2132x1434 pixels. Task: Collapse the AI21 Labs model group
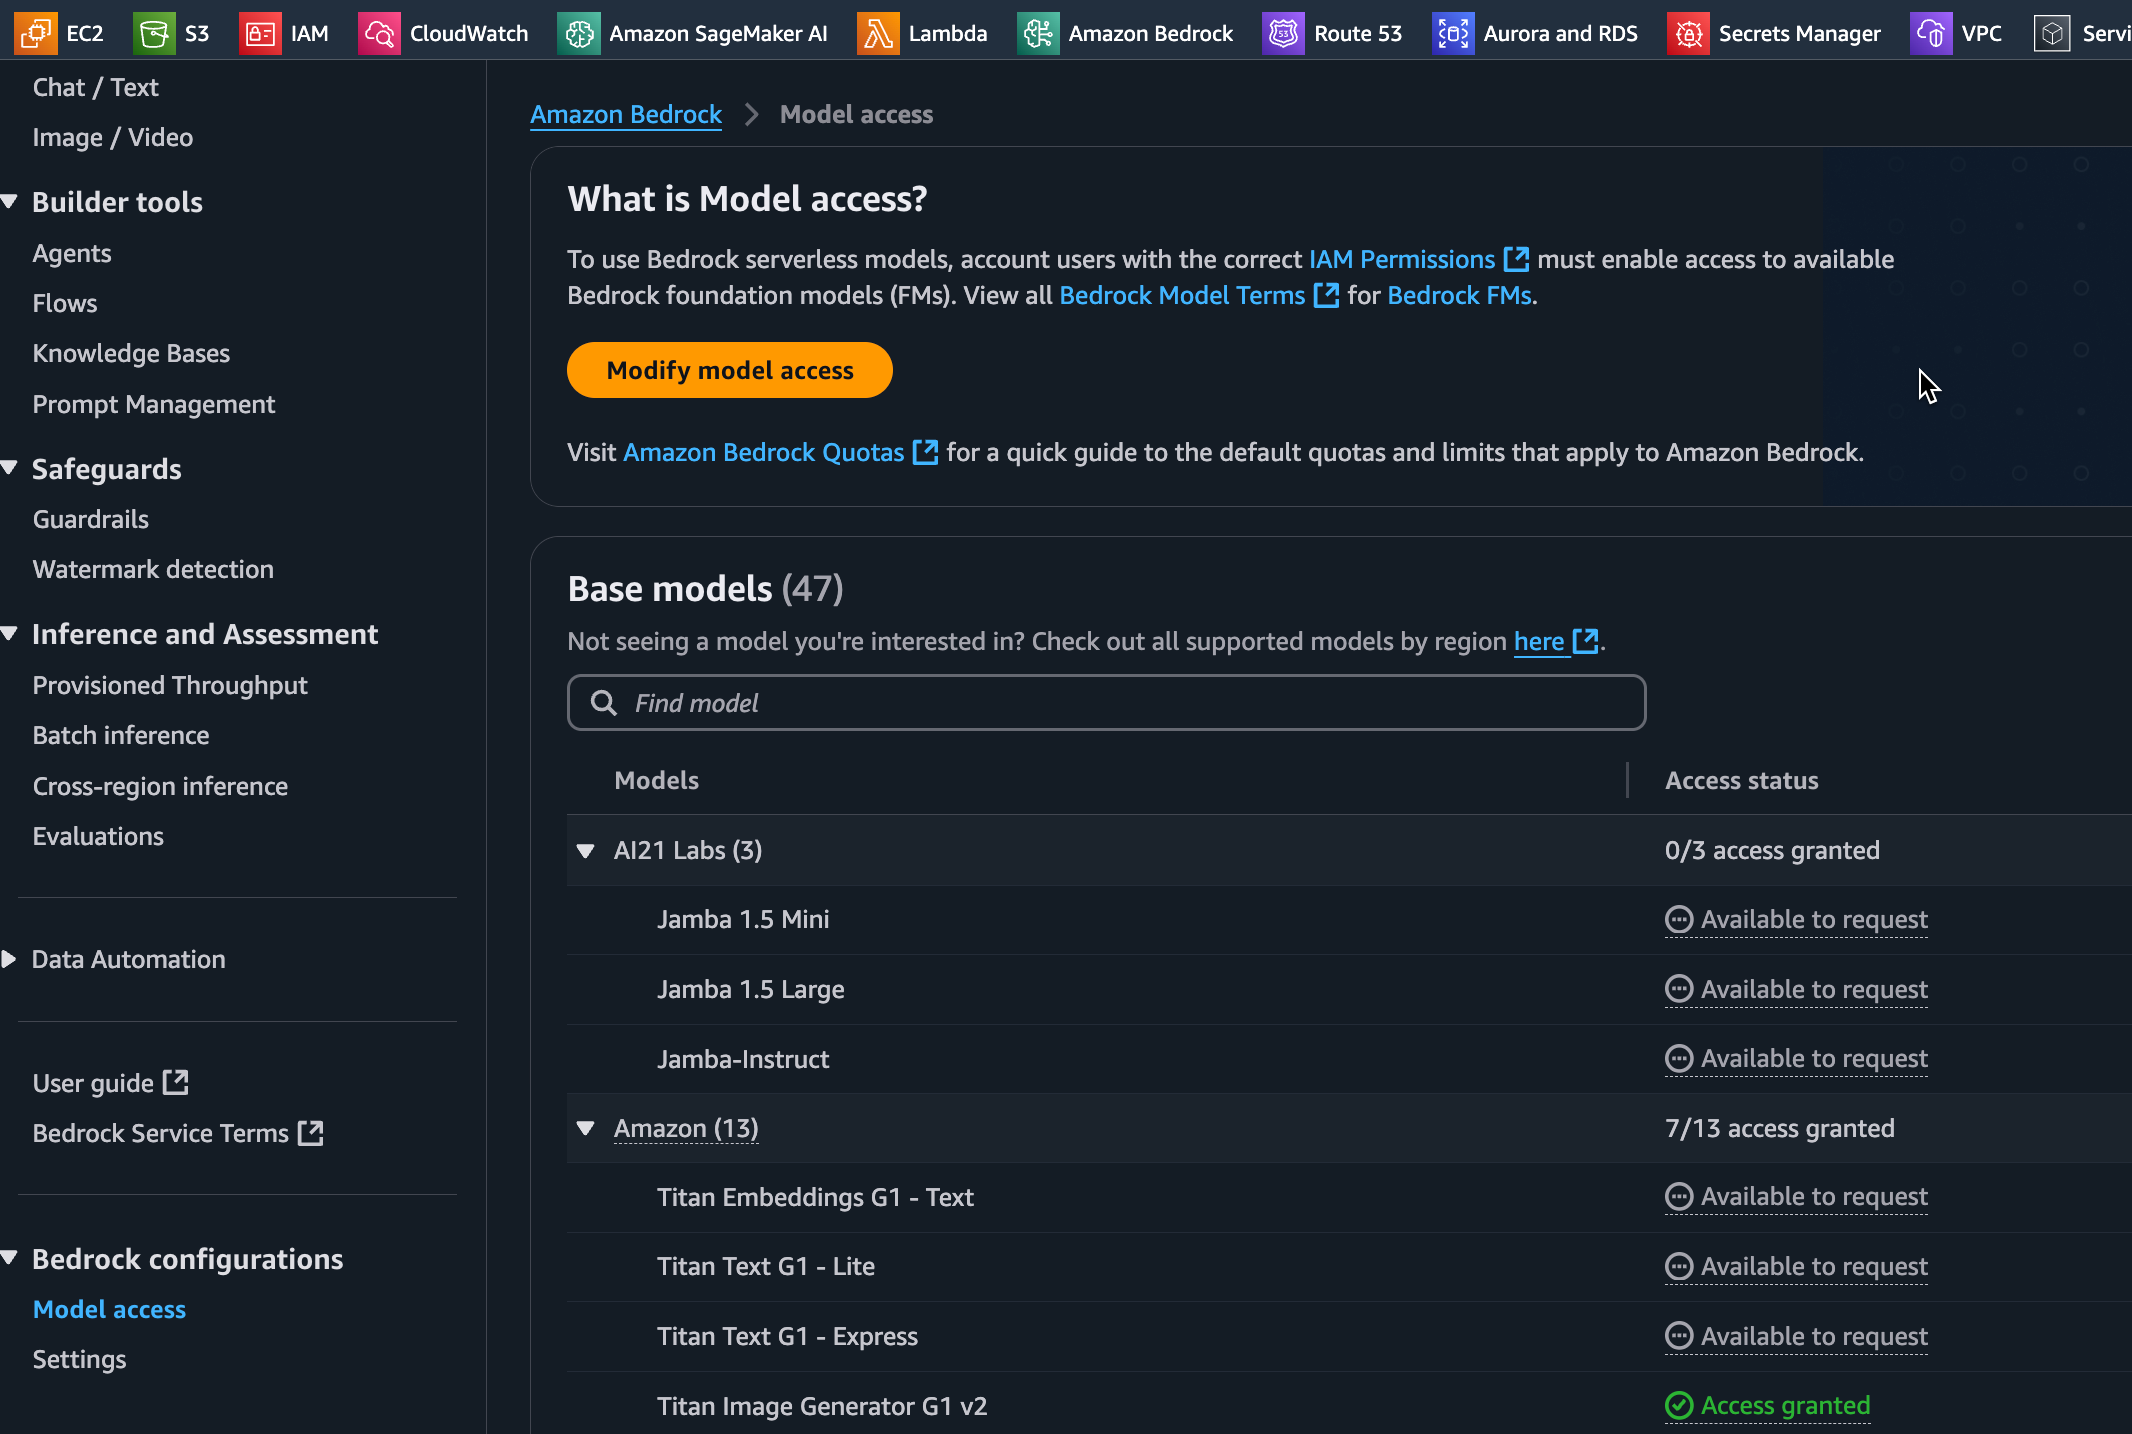586,851
